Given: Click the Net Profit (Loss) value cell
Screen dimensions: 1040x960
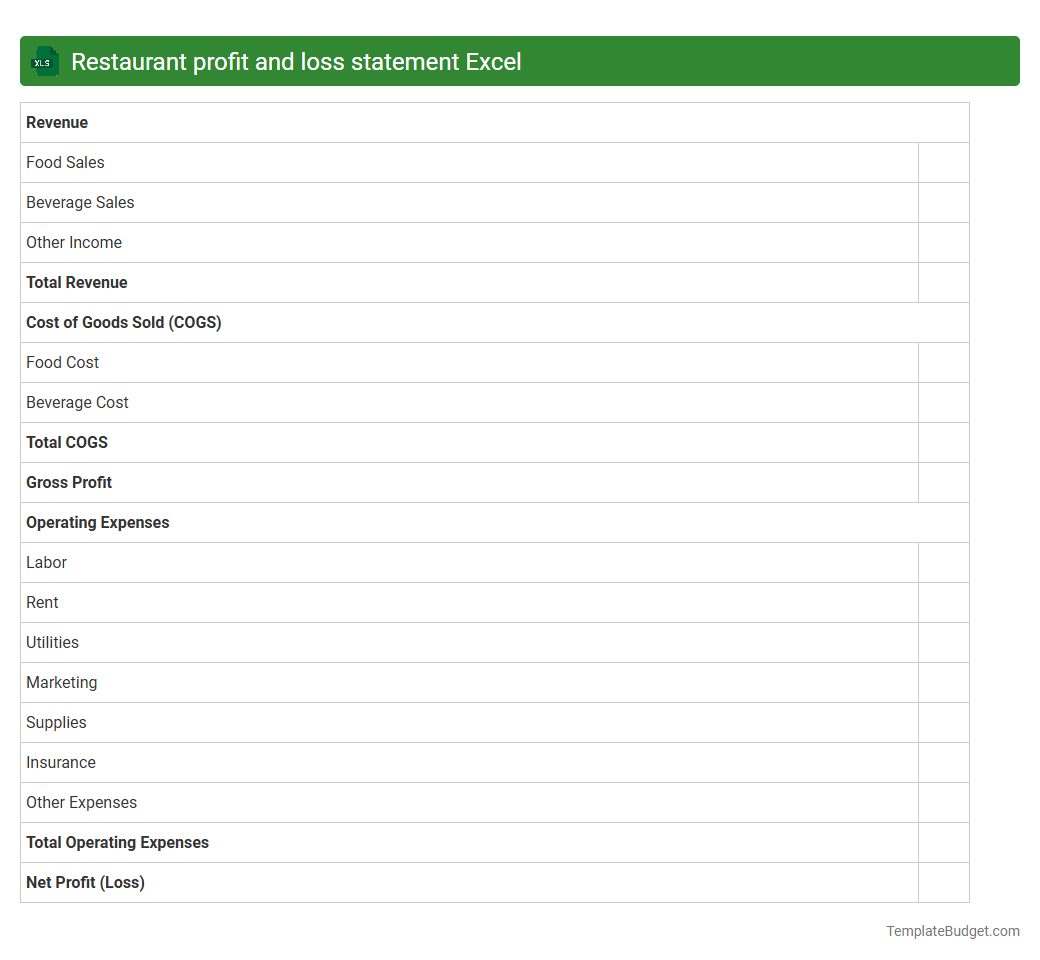Looking at the screenshot, I should point(943,882).
